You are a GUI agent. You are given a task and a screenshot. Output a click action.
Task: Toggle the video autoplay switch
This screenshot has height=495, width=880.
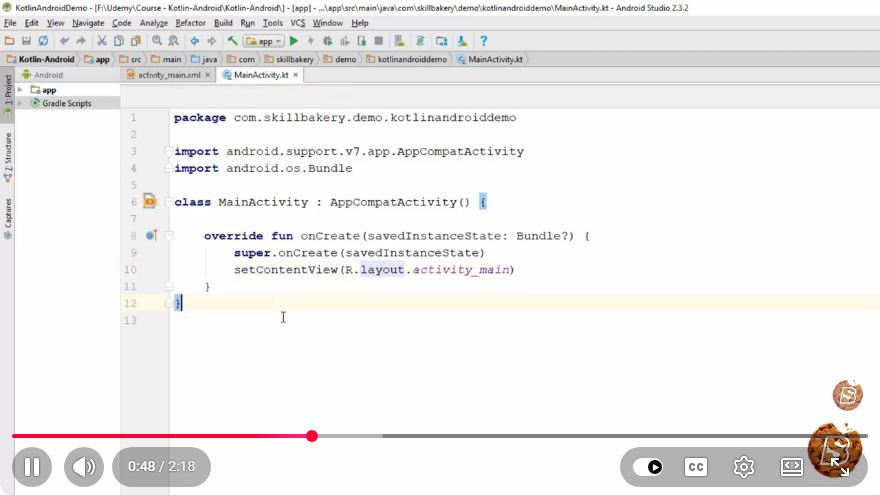[x=648, y=467]
